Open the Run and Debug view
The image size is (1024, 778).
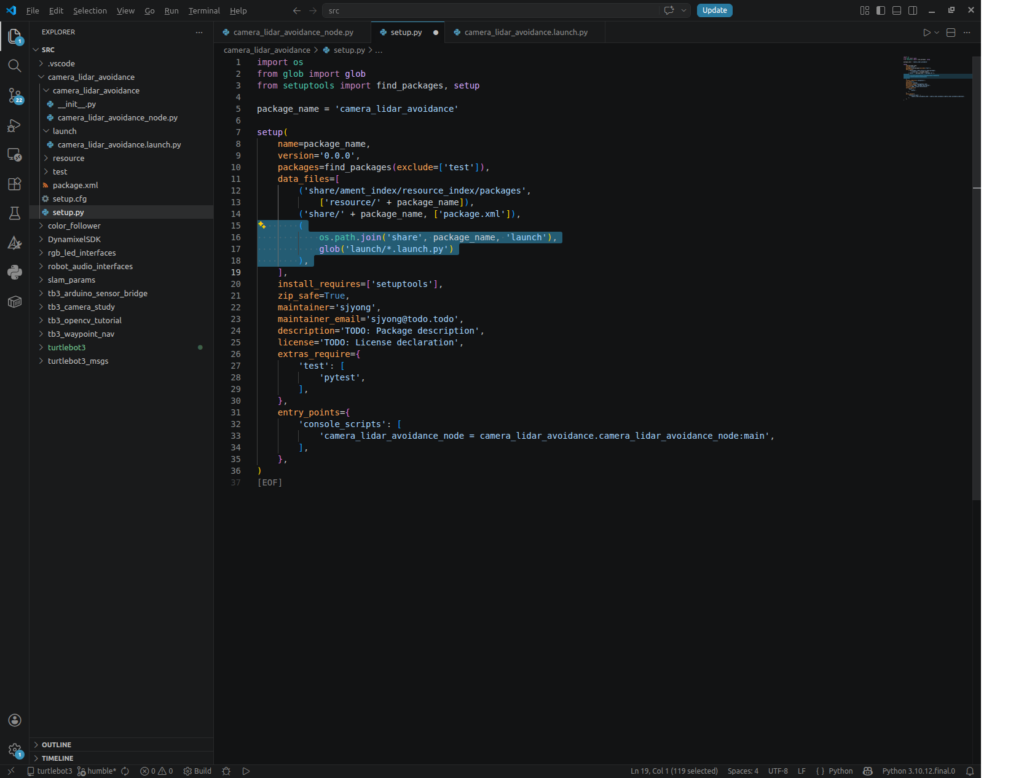click(14, 125)
